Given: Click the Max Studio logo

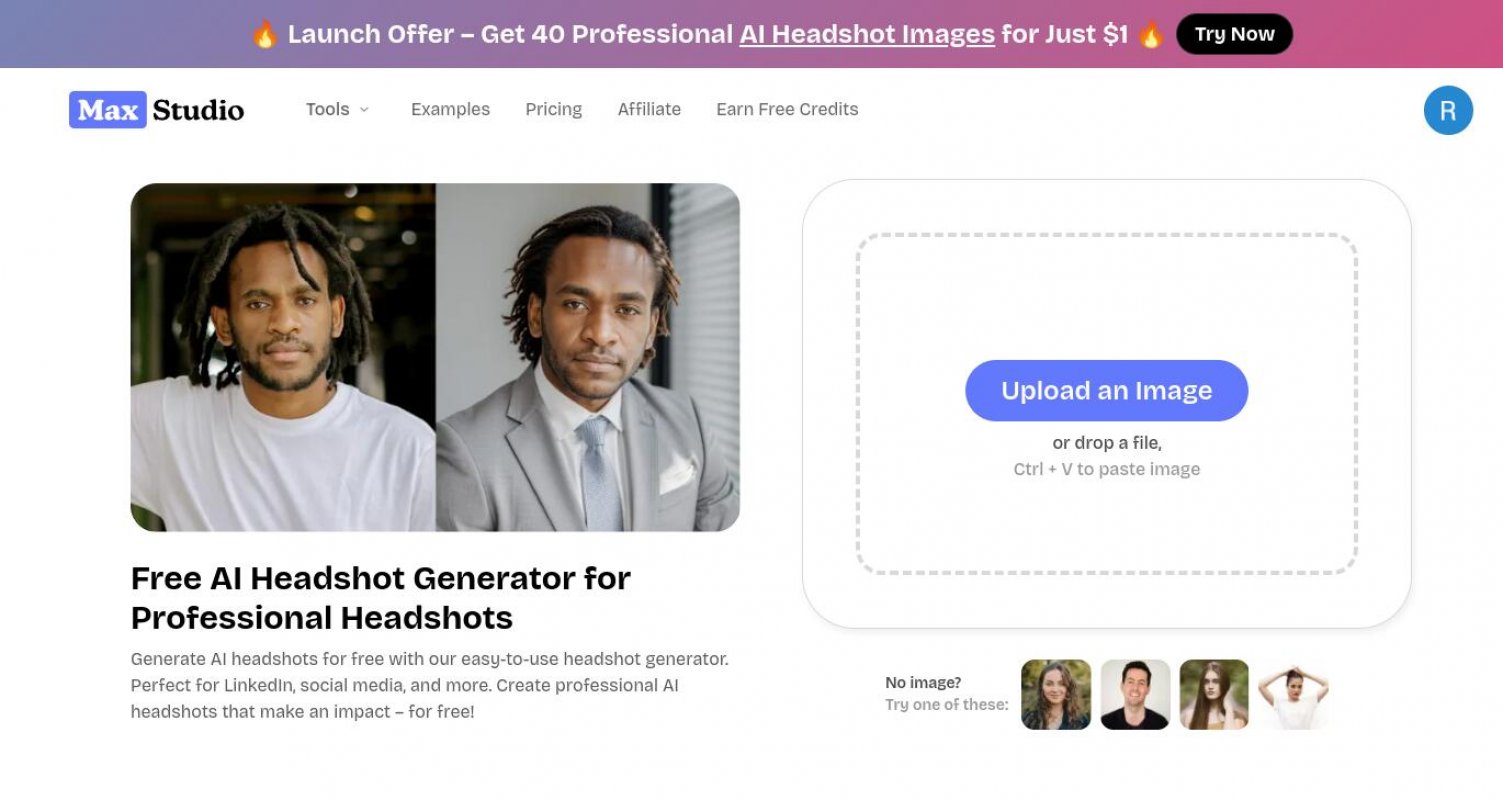Looking at the screenshot, I should tap(157, 109).
